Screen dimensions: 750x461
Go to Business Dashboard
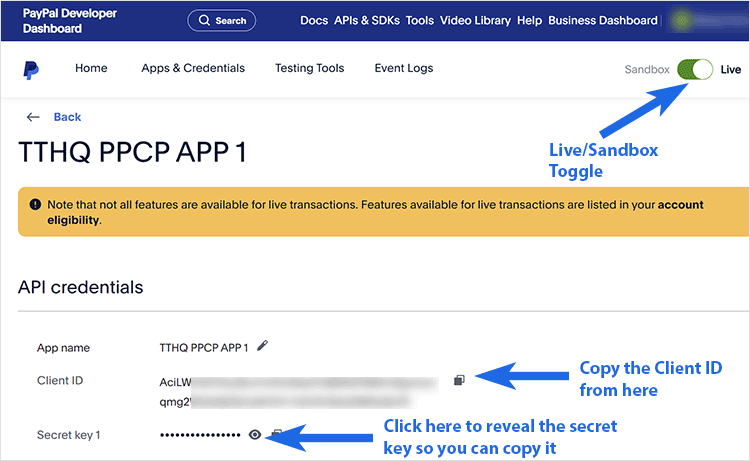pyautogui.click(x=603, y=21)
